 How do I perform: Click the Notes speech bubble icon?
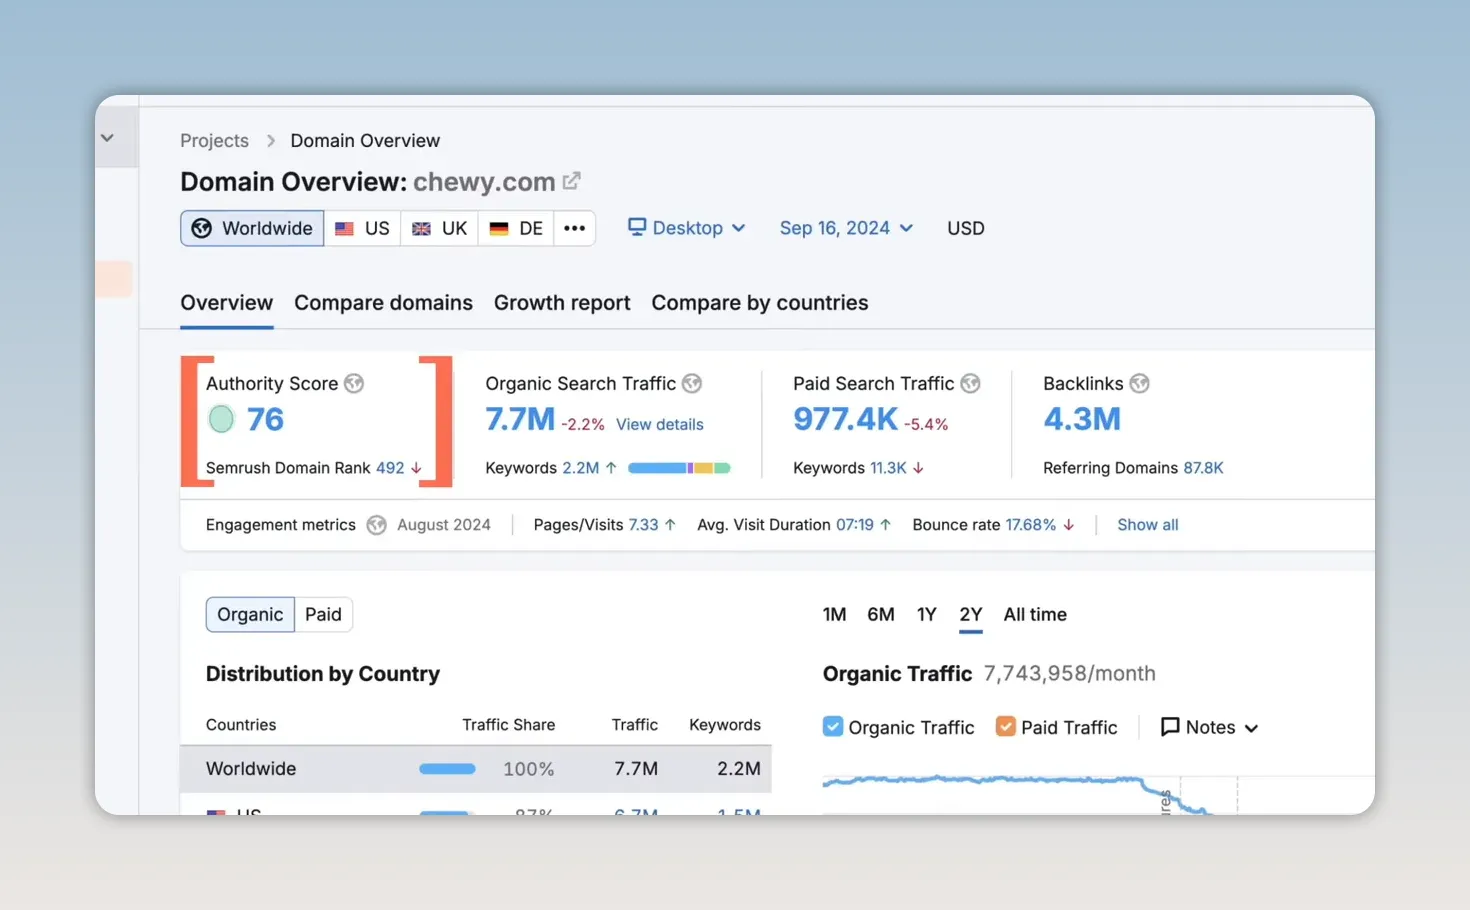coord(1170,727)
